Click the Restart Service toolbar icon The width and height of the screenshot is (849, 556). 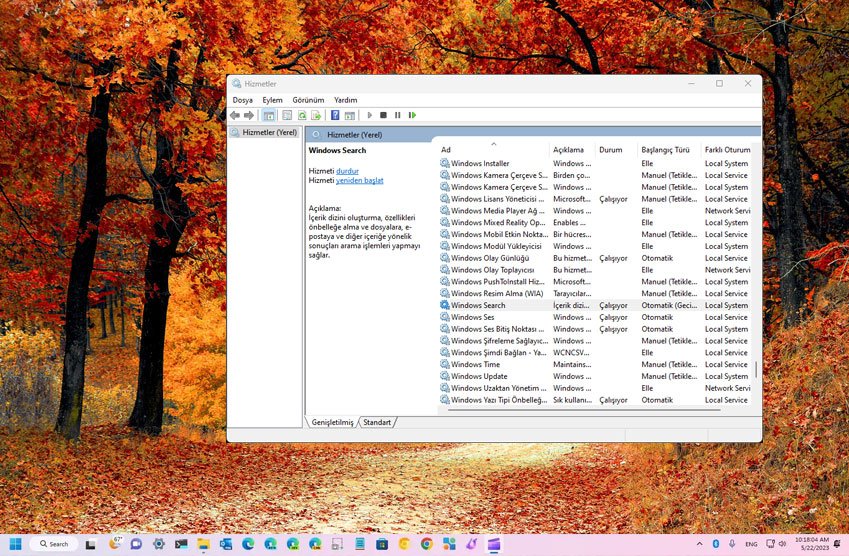tap(412, 116)
